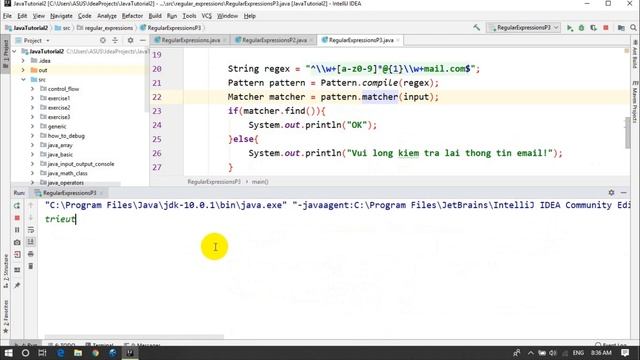Open the Terminal tool window
The height and width of the screenshot is (360, 640).
click(99, 344)
